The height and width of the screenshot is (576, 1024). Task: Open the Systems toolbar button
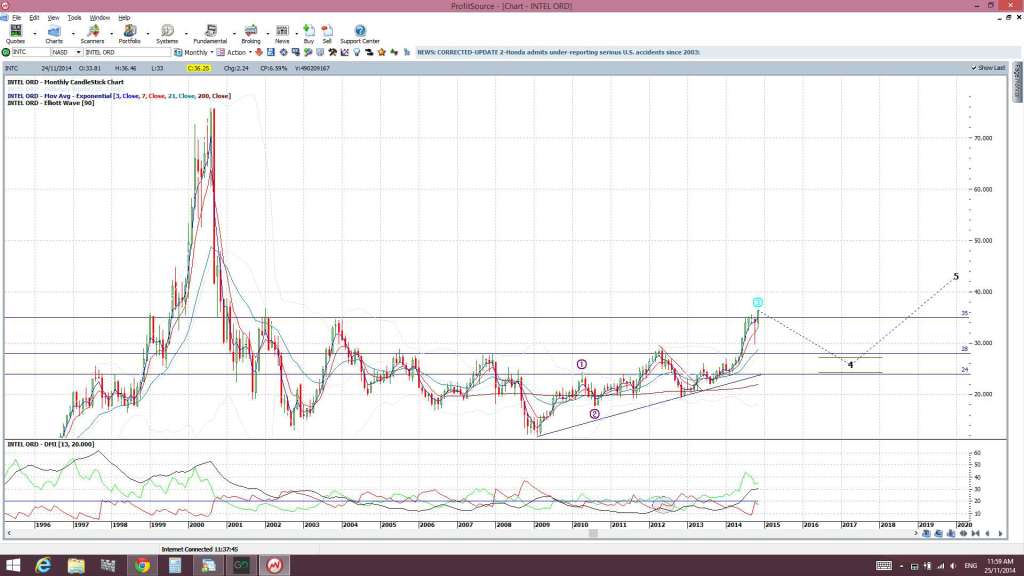[x=167, y=34]
